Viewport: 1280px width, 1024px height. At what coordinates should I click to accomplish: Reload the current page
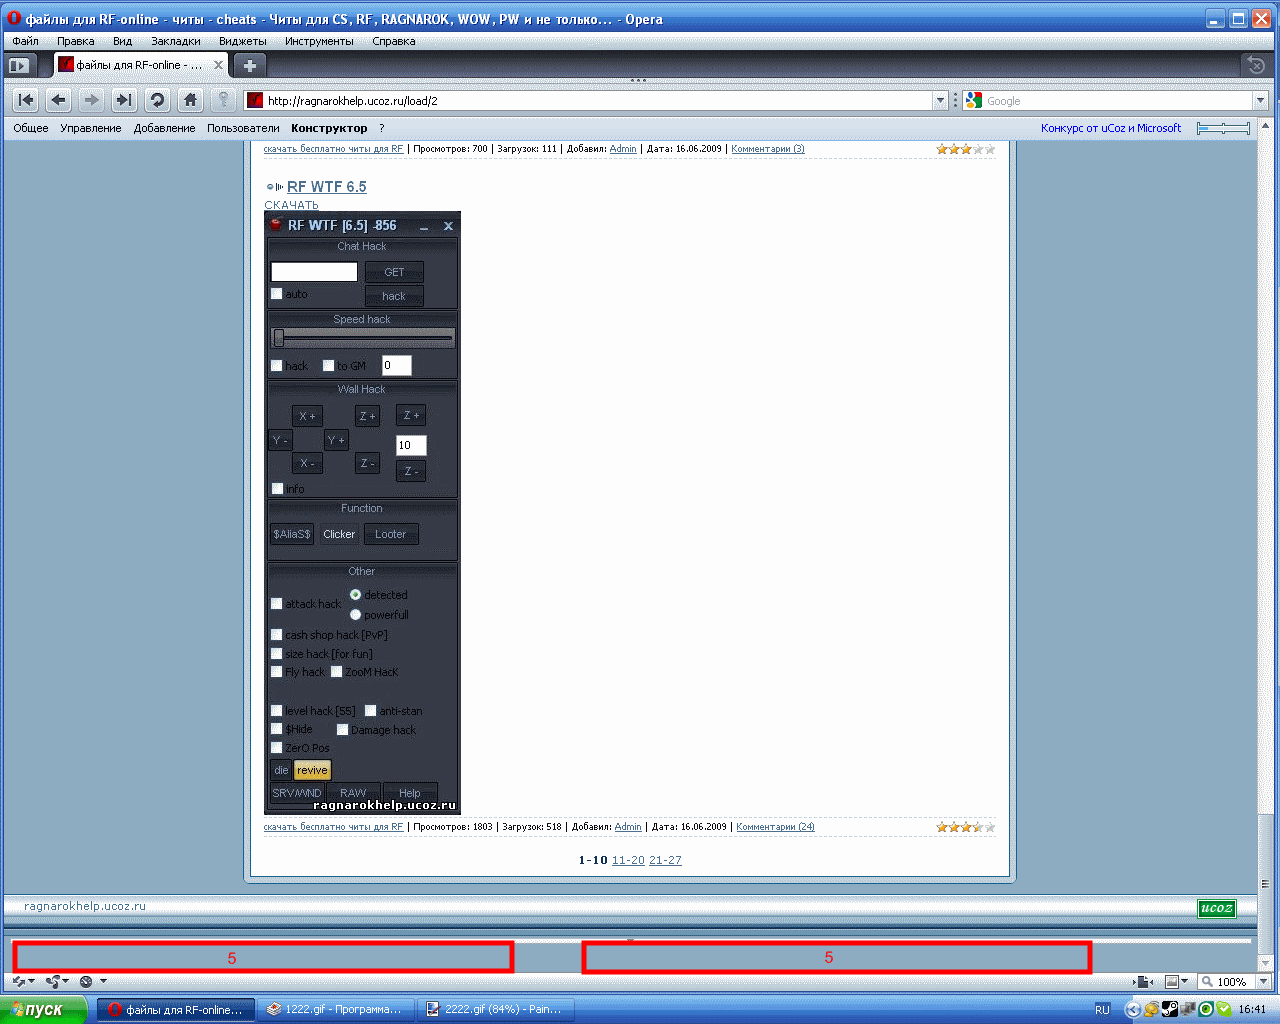[157, 100]
